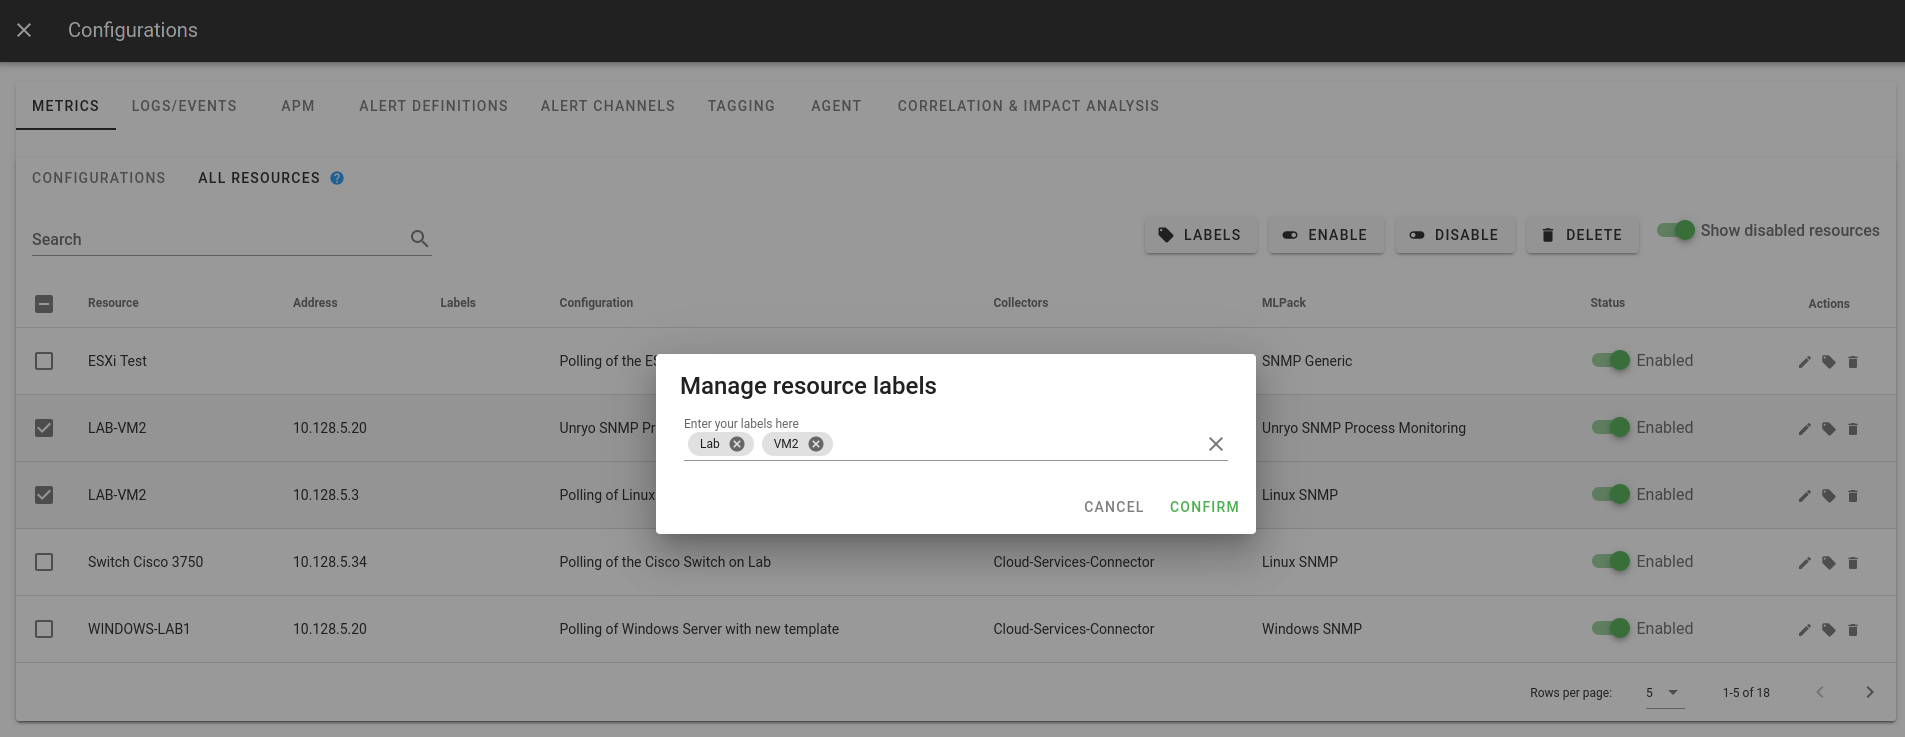Uncheck LAB-VM2 10.128.5.3 checkbox
Viewport: 1905px width, 737px height.
tap(44, 495)
